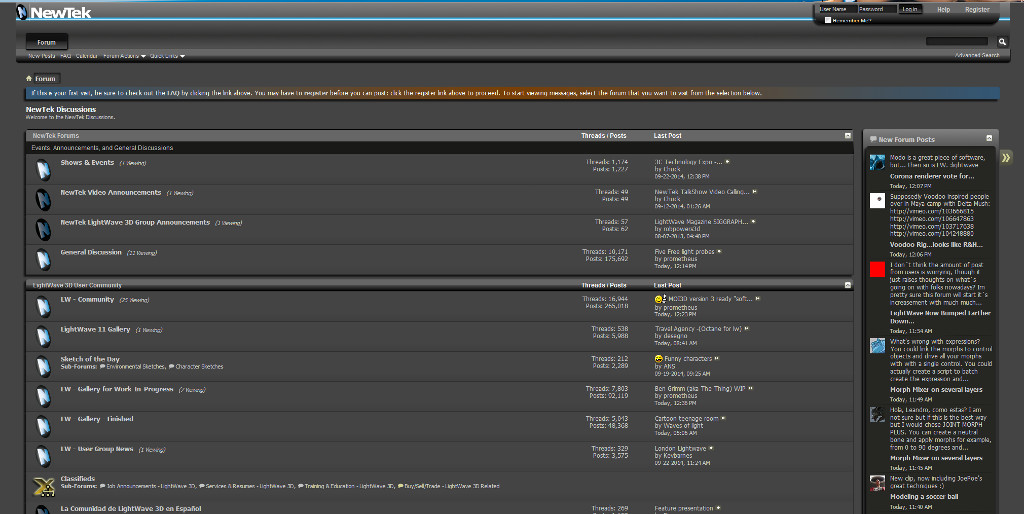1024x514 pixels.
Task: Click the New Forum Posts speech bubble icon
Action: [873, 139]
